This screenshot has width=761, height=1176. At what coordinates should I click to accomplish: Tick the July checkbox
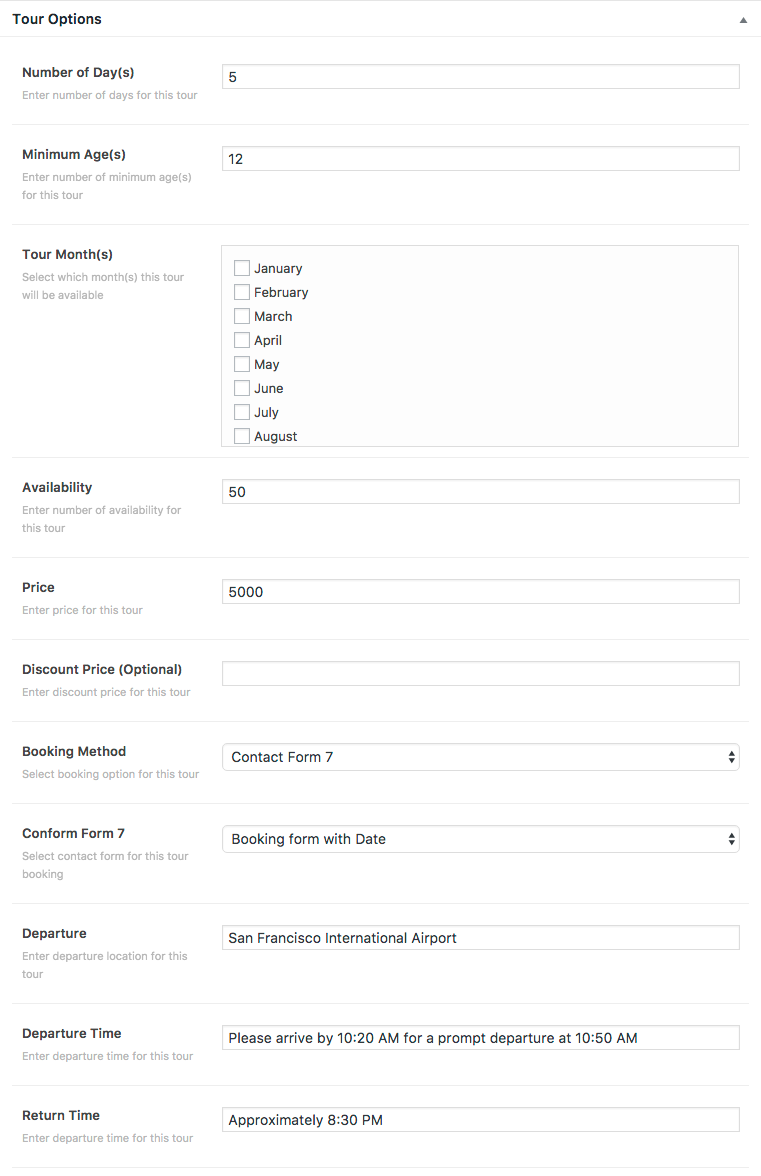click(241, 412)
